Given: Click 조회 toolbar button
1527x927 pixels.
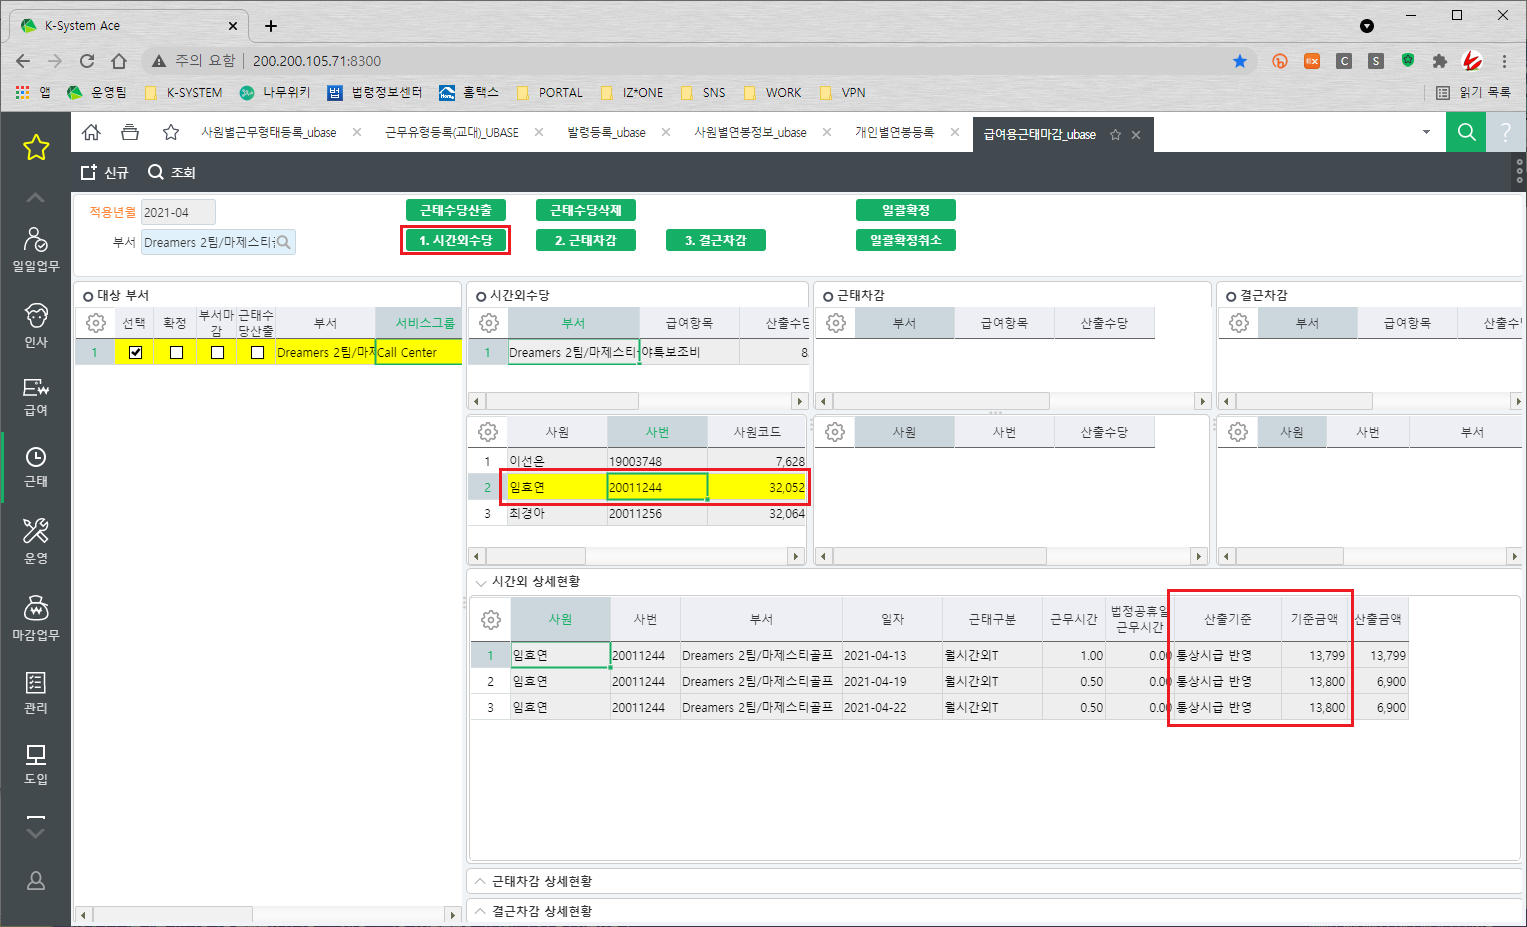Looking at the screenshot, I should [x=171, y=172].
